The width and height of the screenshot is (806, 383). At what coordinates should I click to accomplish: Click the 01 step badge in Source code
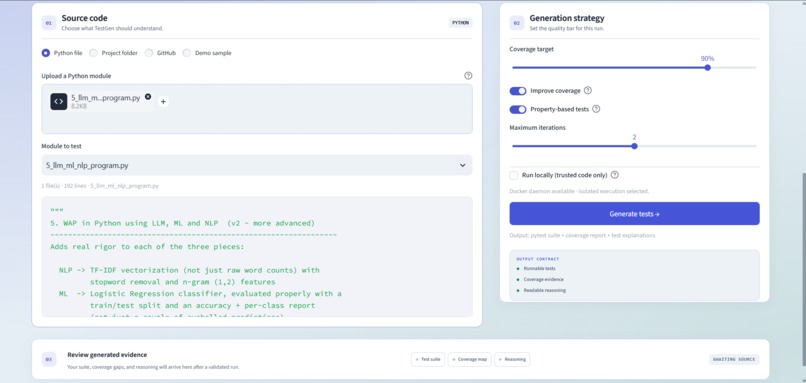tap(49, 23)
